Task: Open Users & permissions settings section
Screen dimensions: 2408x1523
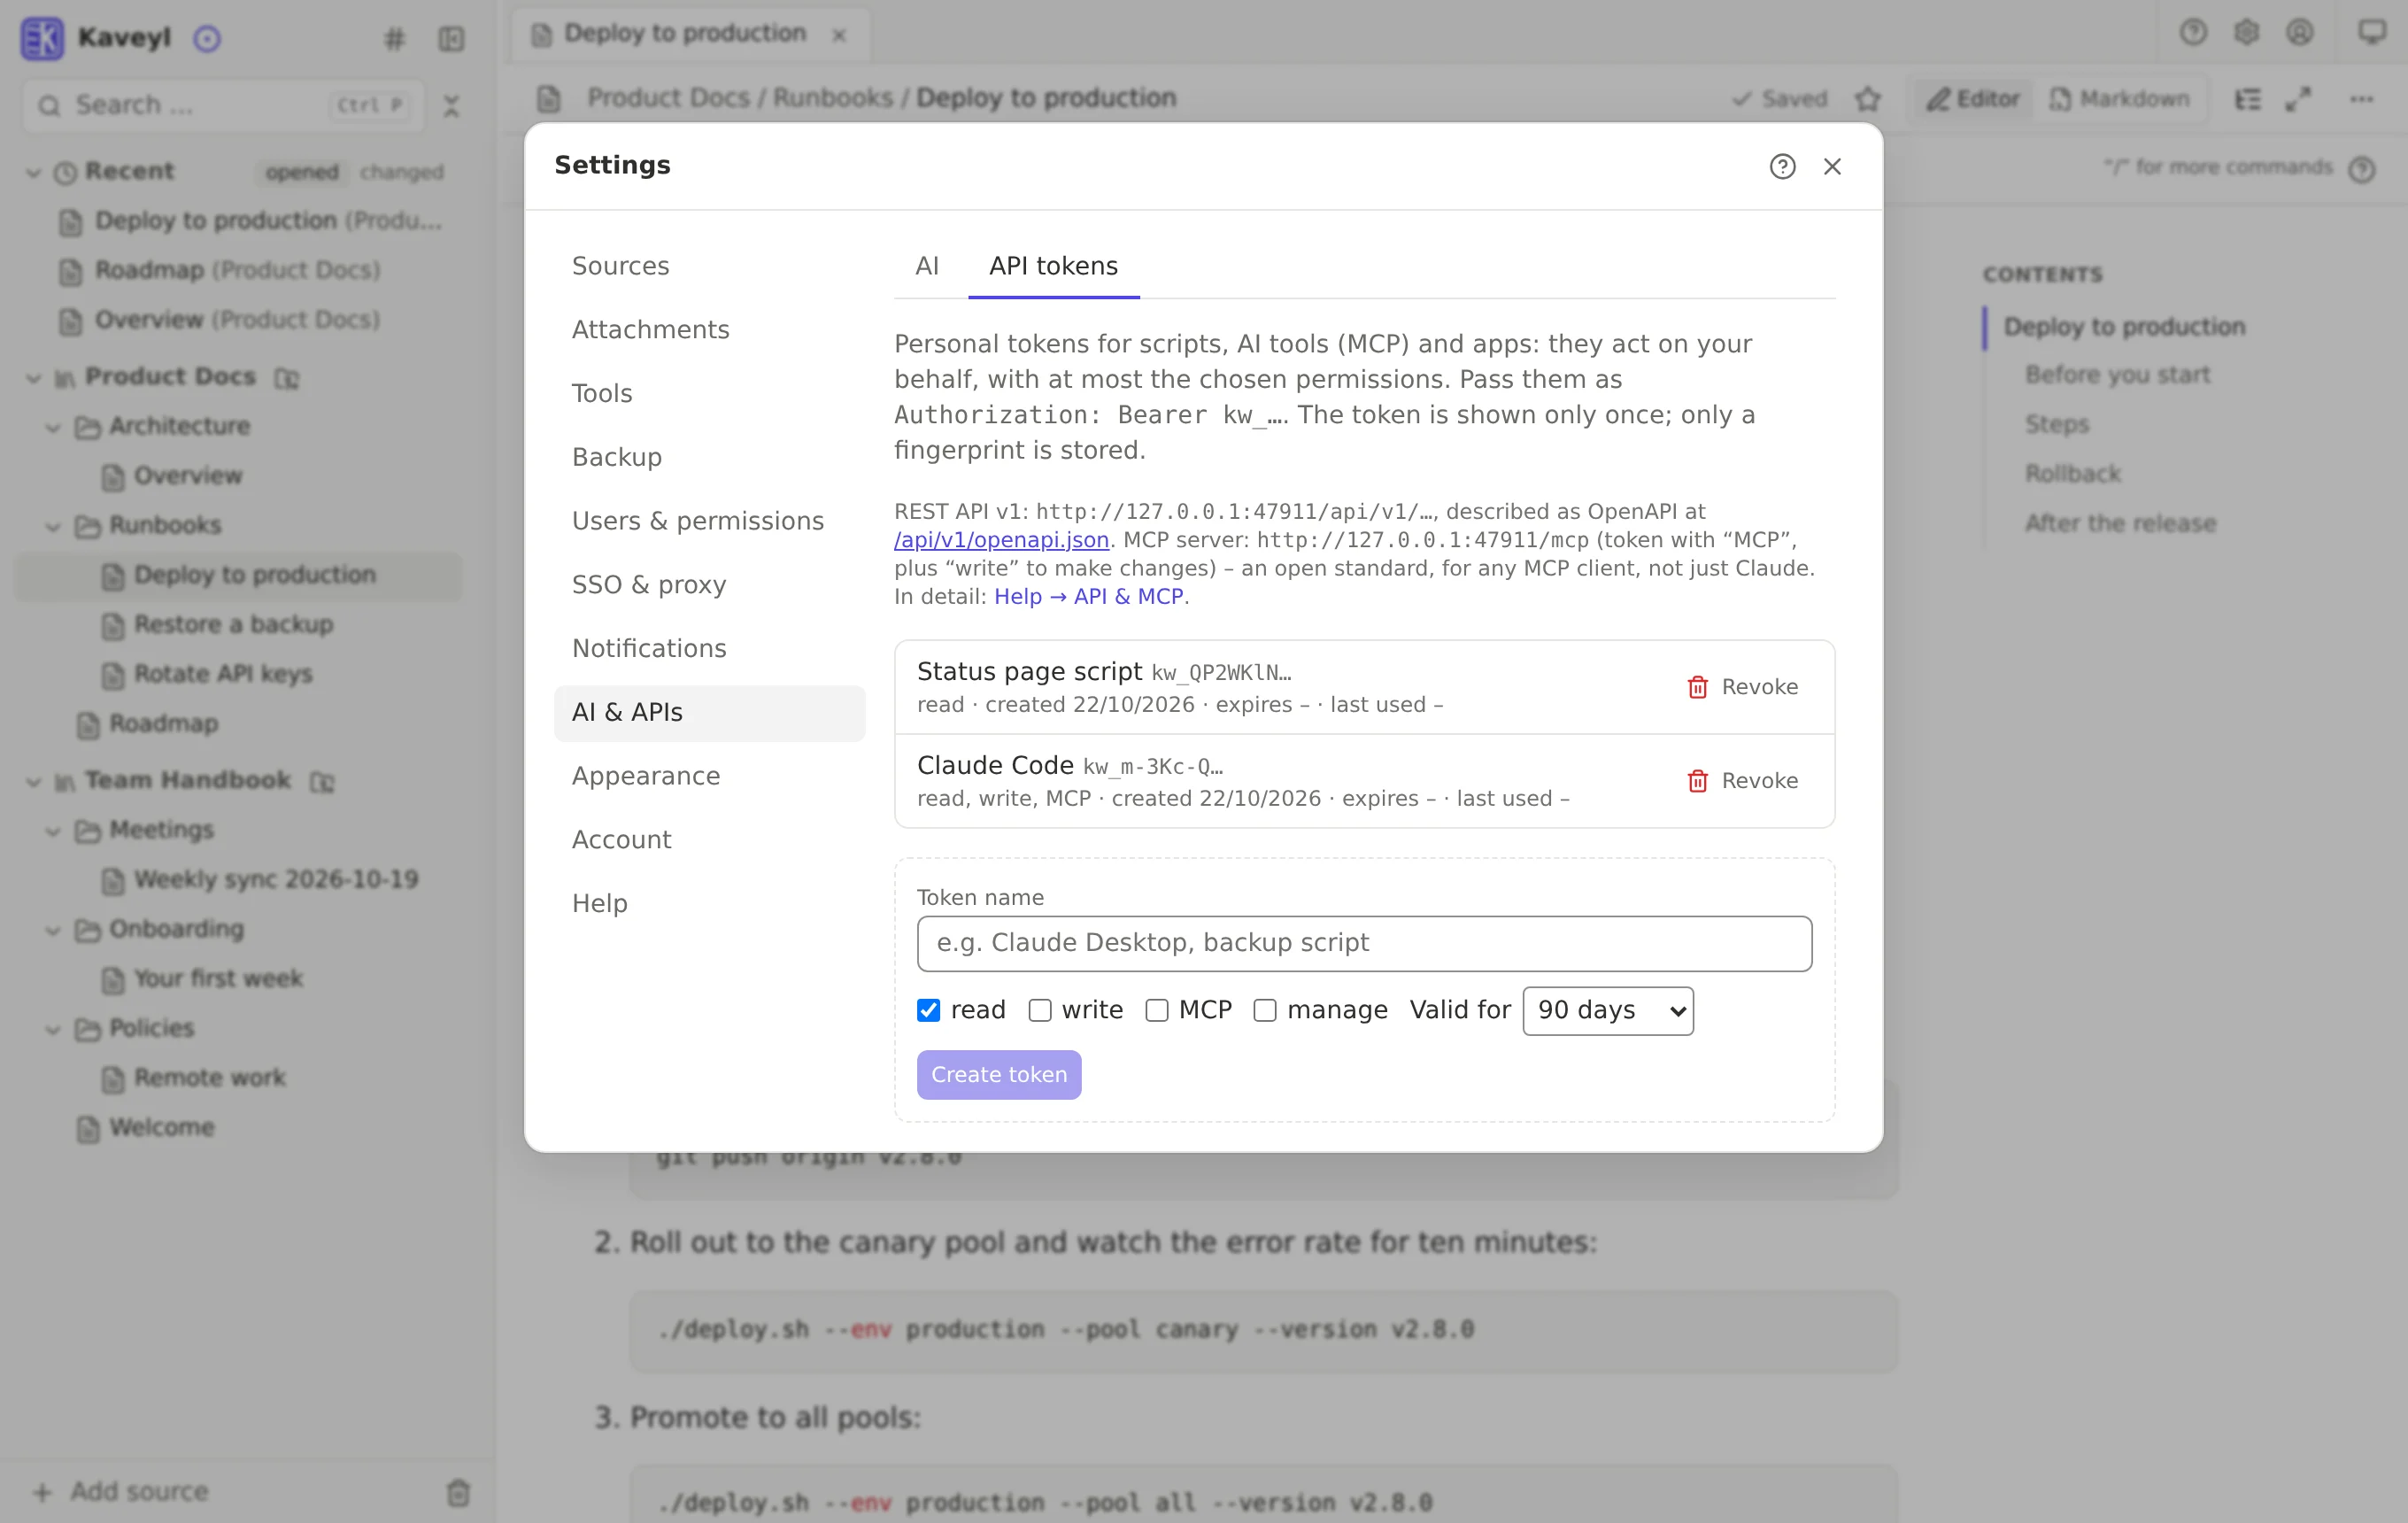Action: tap(697, 521)
